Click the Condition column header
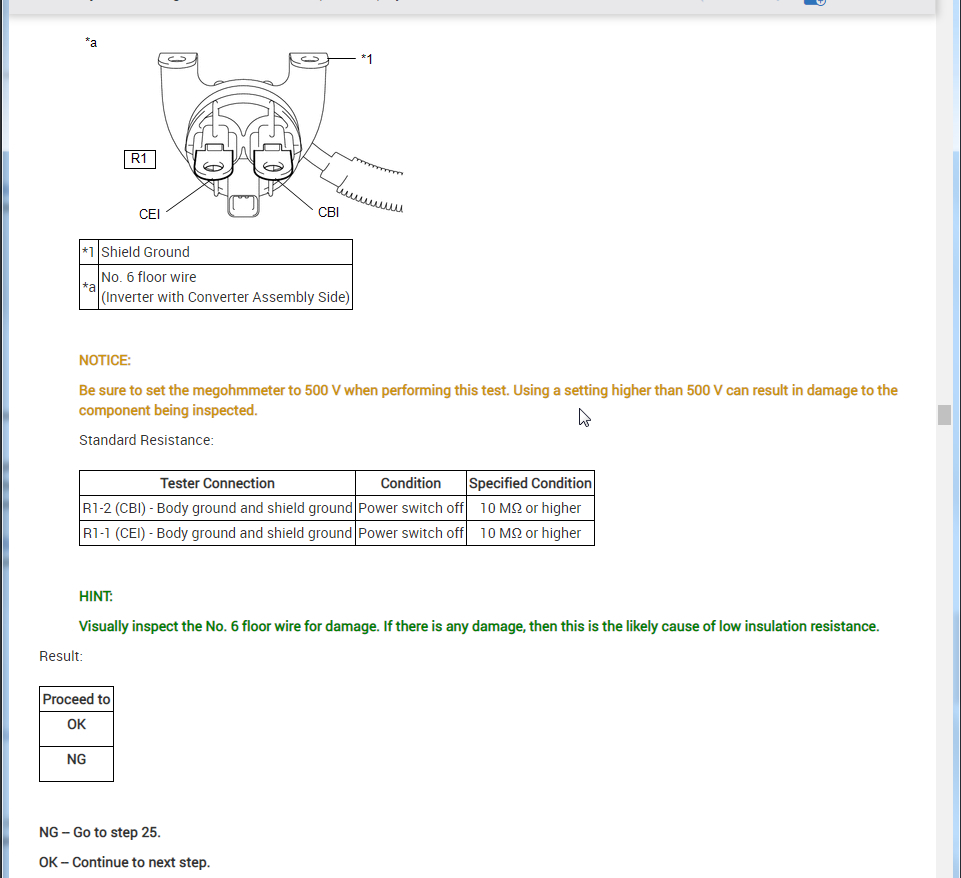Viewport: 961px width, 878px height. [411, 483]
